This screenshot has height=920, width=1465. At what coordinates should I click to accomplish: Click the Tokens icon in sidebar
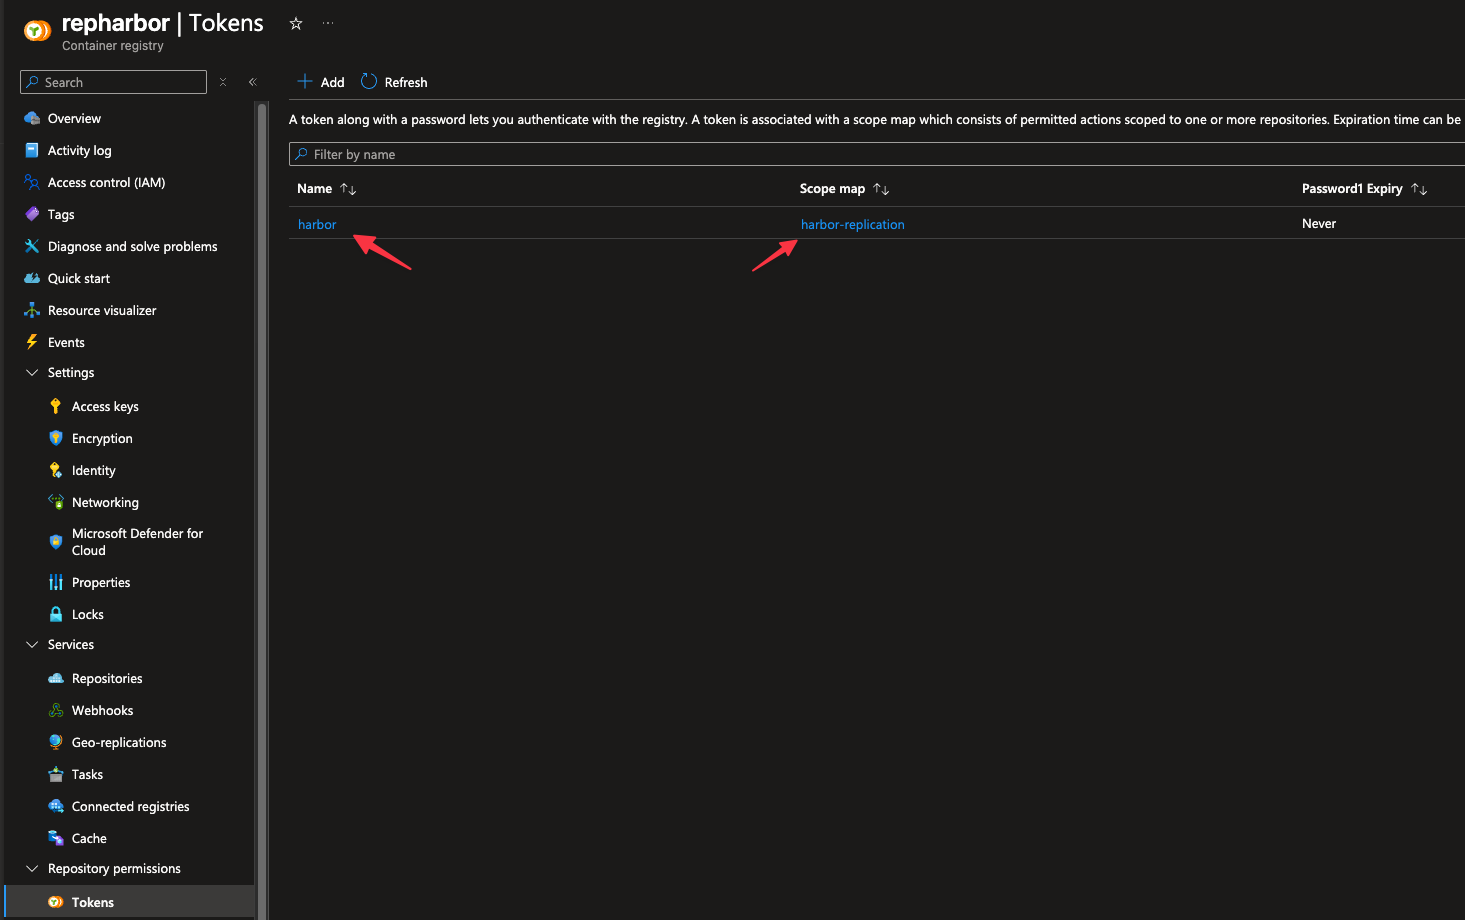point(56,902)
